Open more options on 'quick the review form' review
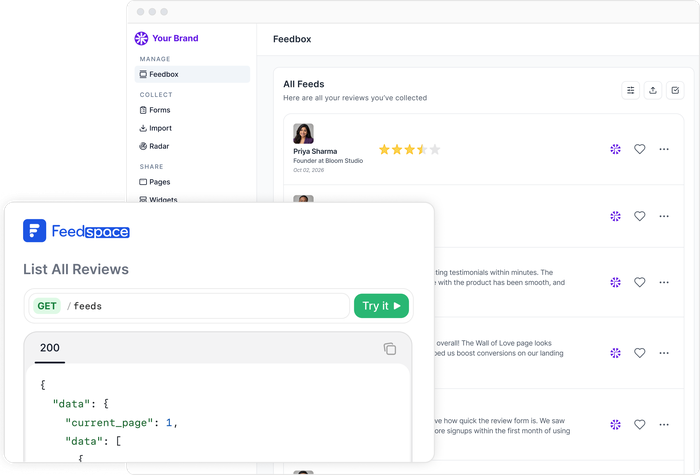700x475 pixels. click(664, 425)
